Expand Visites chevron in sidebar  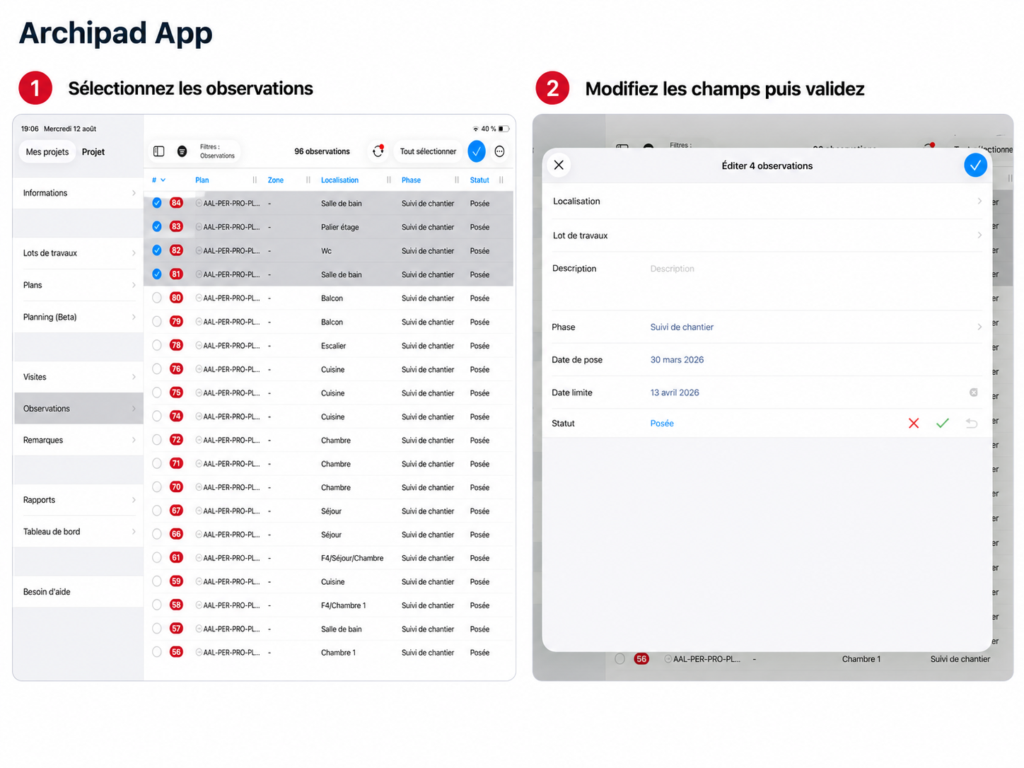point(134,377)
